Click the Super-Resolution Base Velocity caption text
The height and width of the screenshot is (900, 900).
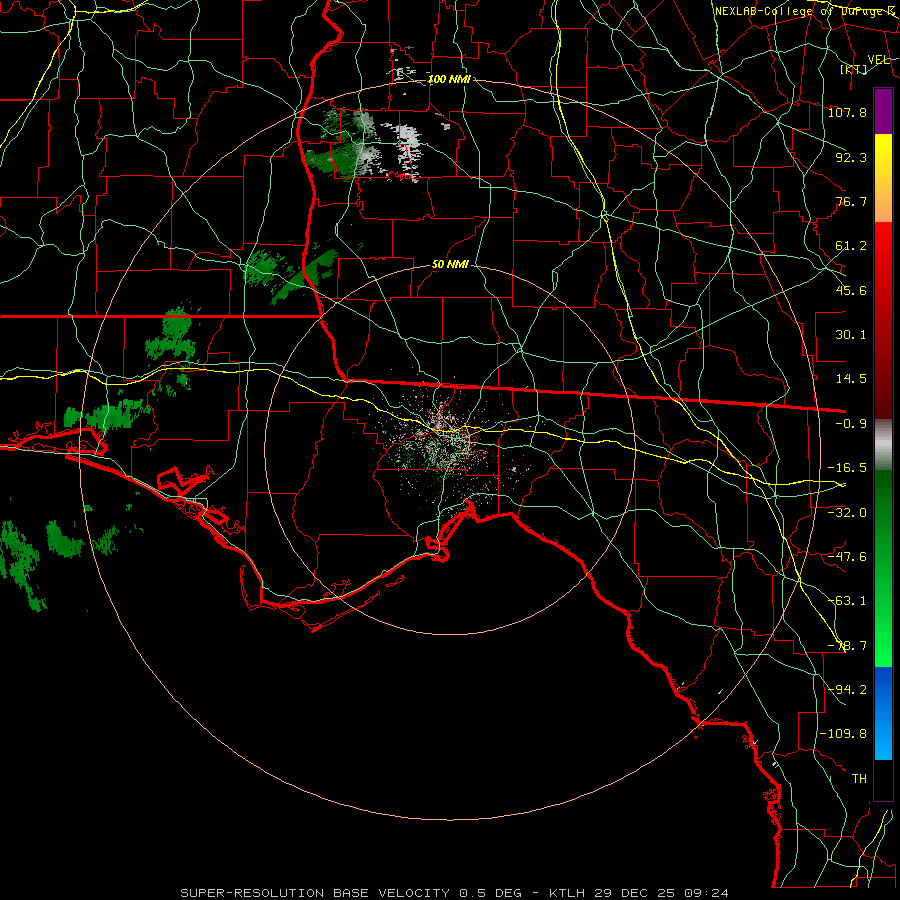[x=455, y=893]
